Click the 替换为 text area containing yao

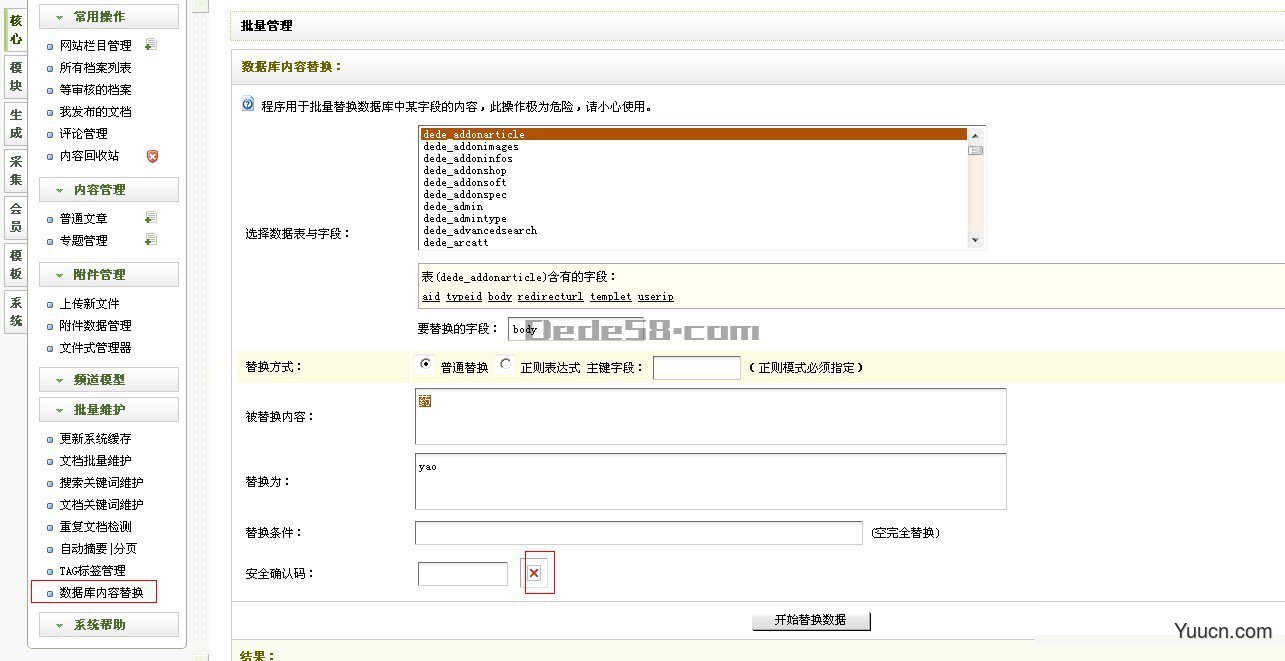[x=711, y=481]
